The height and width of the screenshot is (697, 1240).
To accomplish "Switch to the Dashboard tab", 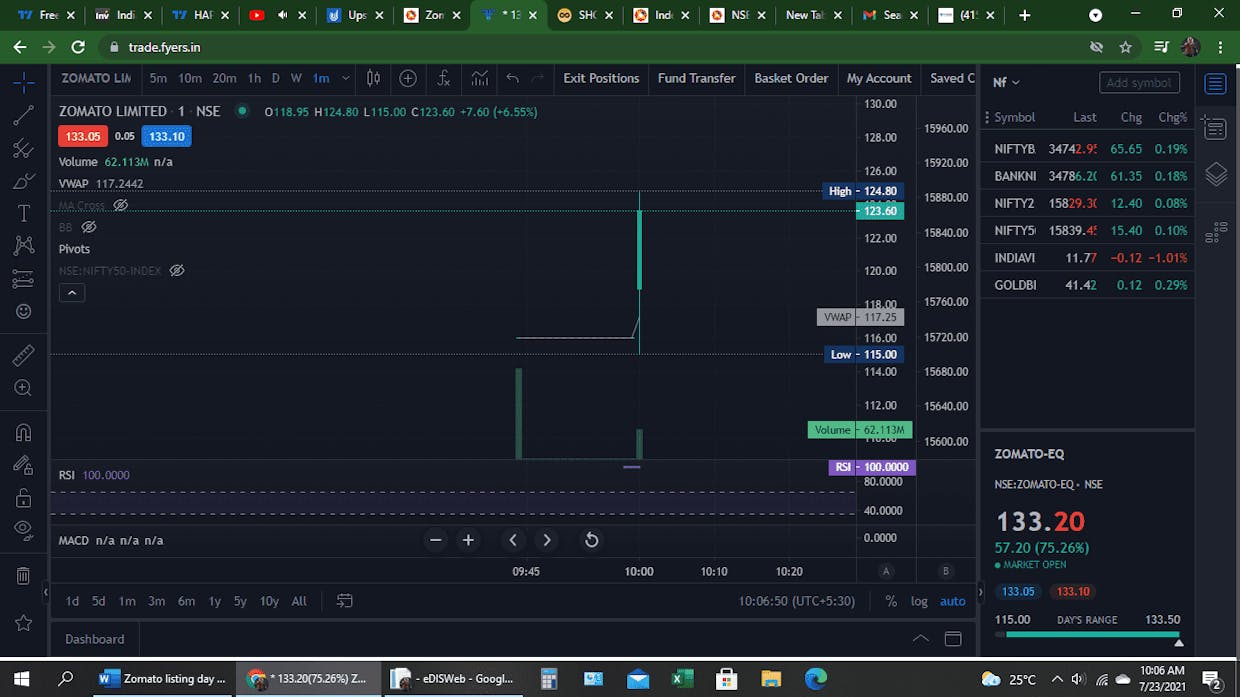I will click(95, 639).
